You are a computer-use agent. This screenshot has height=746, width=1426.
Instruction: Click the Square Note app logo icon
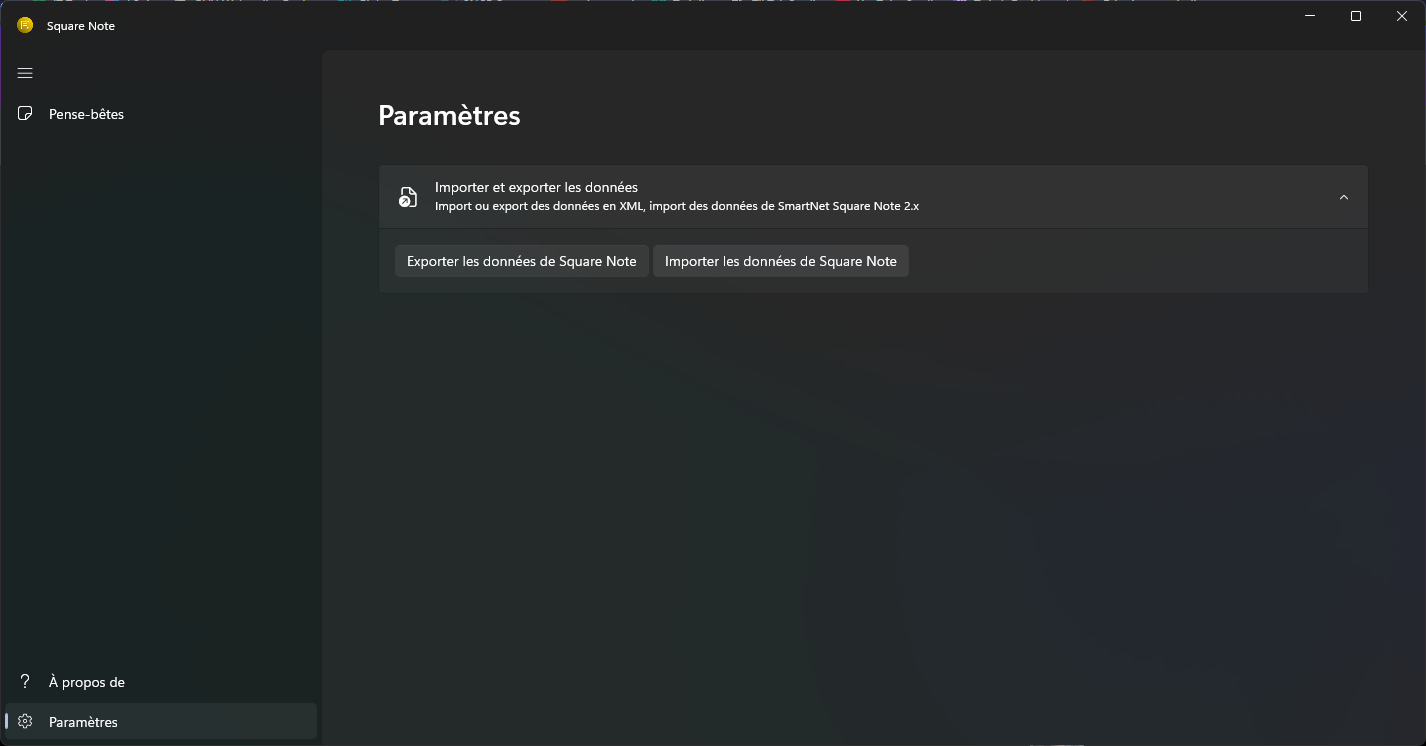coord(25,26)
